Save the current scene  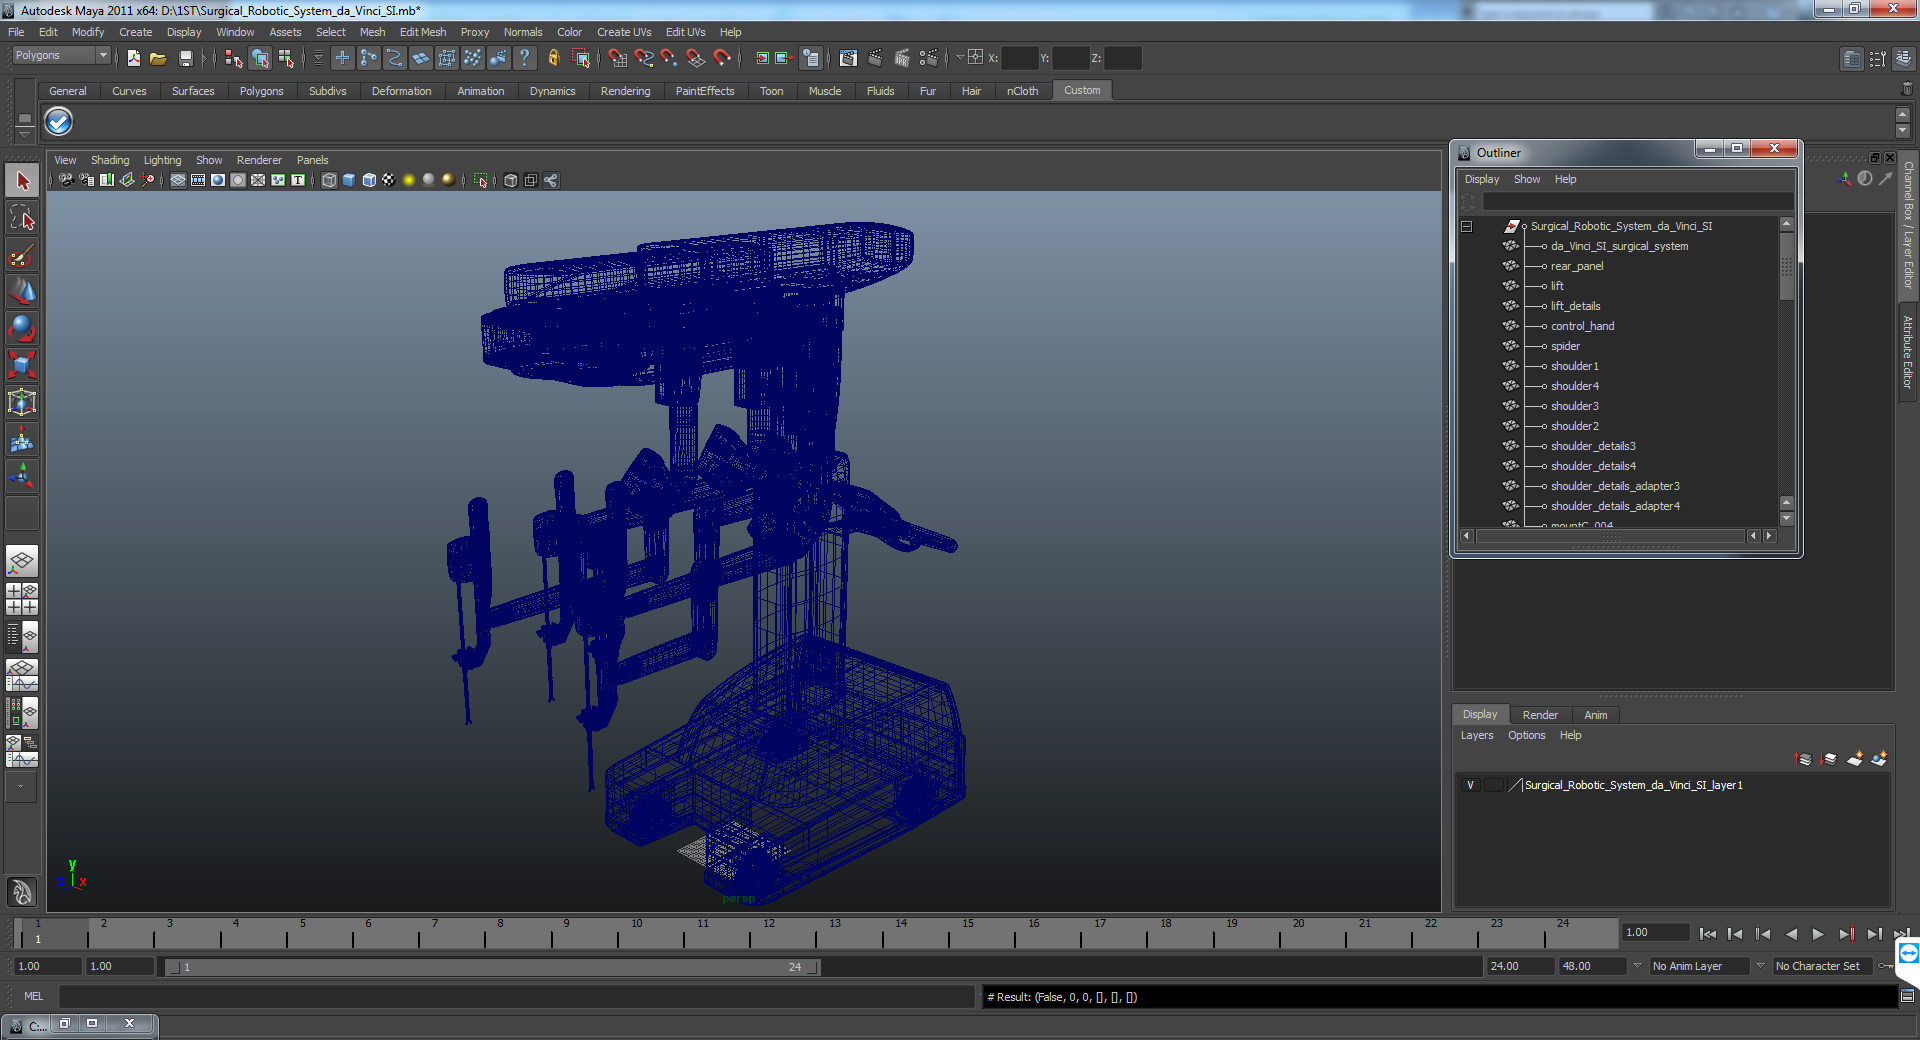pyautogui.click(x=185, y=58)
